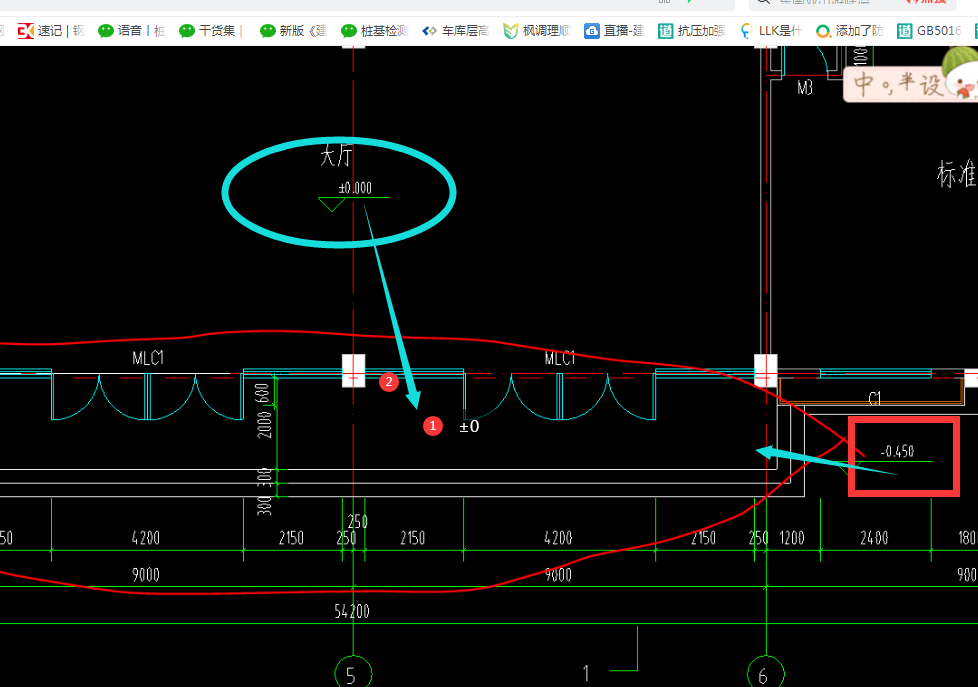978x687 pixels.
Task: Open the 桩基检测 bookmark
Action: tap(374, 31)
